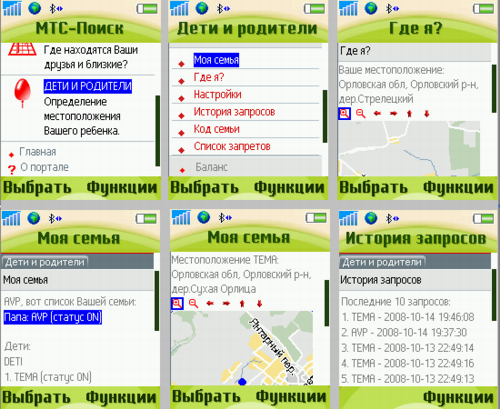500x409 pixels.
Task: Click the scrollbar on the Дети и родители menu
Action: (325, 117)
